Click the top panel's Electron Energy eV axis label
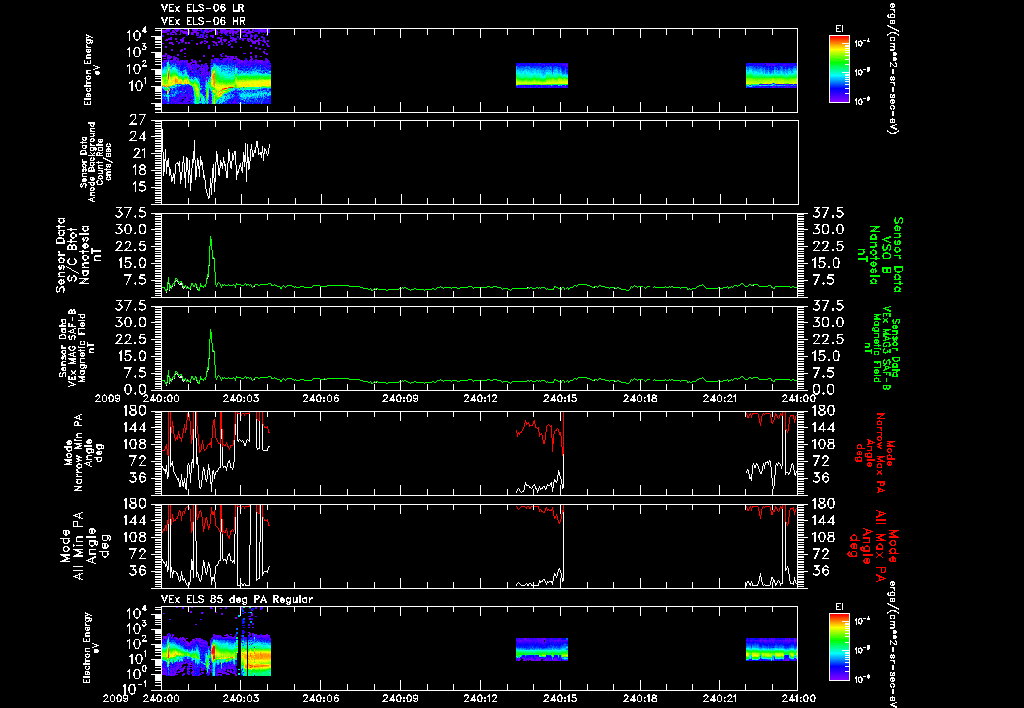This screenshot has height=708, width=1024. (92, 69)
